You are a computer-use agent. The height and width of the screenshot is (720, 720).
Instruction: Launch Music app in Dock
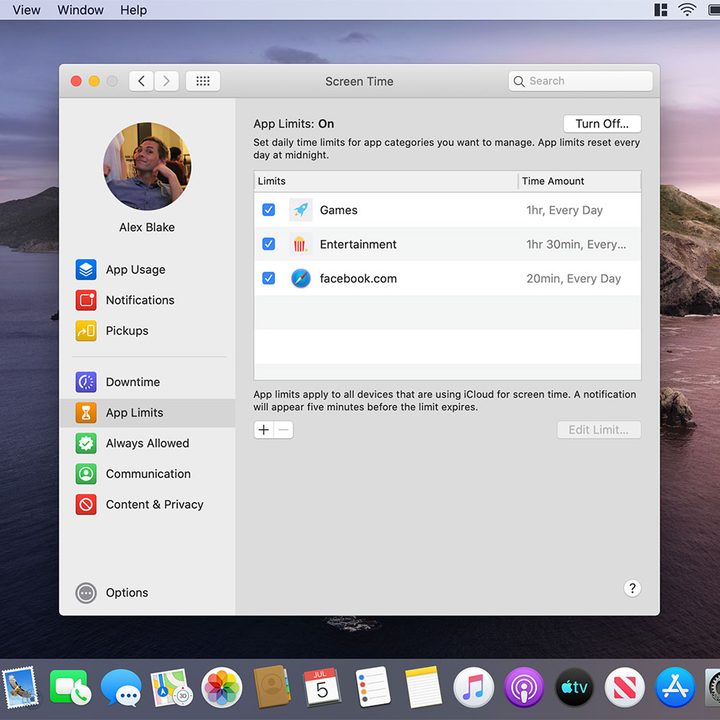(x=473, y=687)
